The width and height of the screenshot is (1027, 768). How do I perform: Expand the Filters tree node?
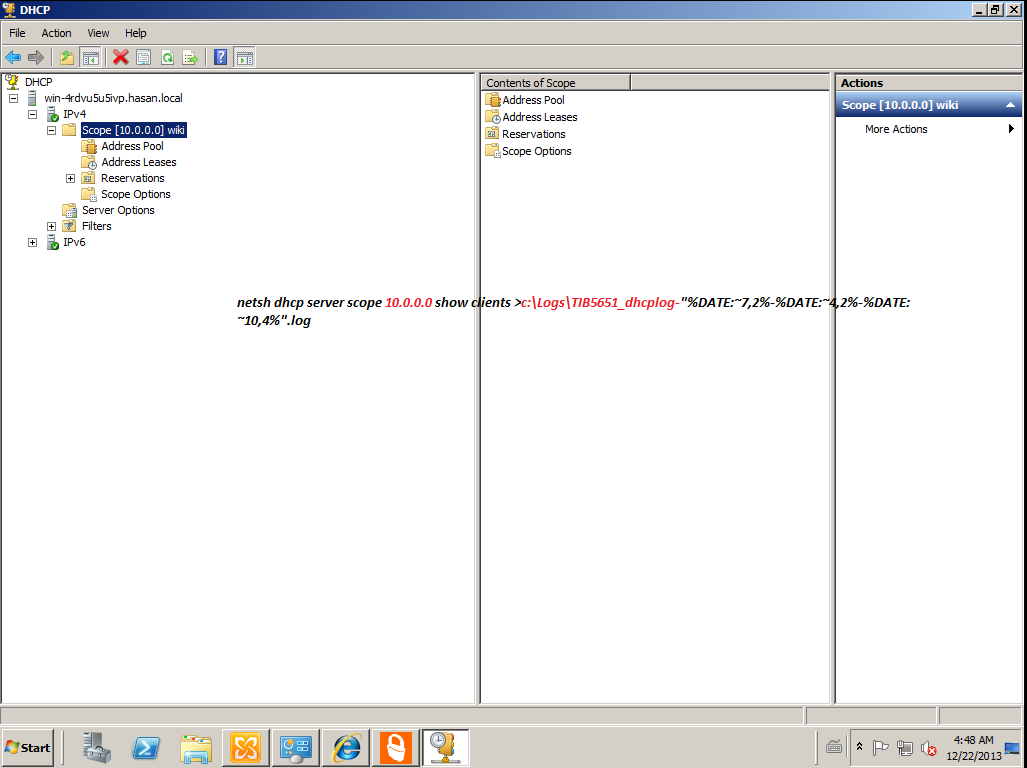(52, 226)
